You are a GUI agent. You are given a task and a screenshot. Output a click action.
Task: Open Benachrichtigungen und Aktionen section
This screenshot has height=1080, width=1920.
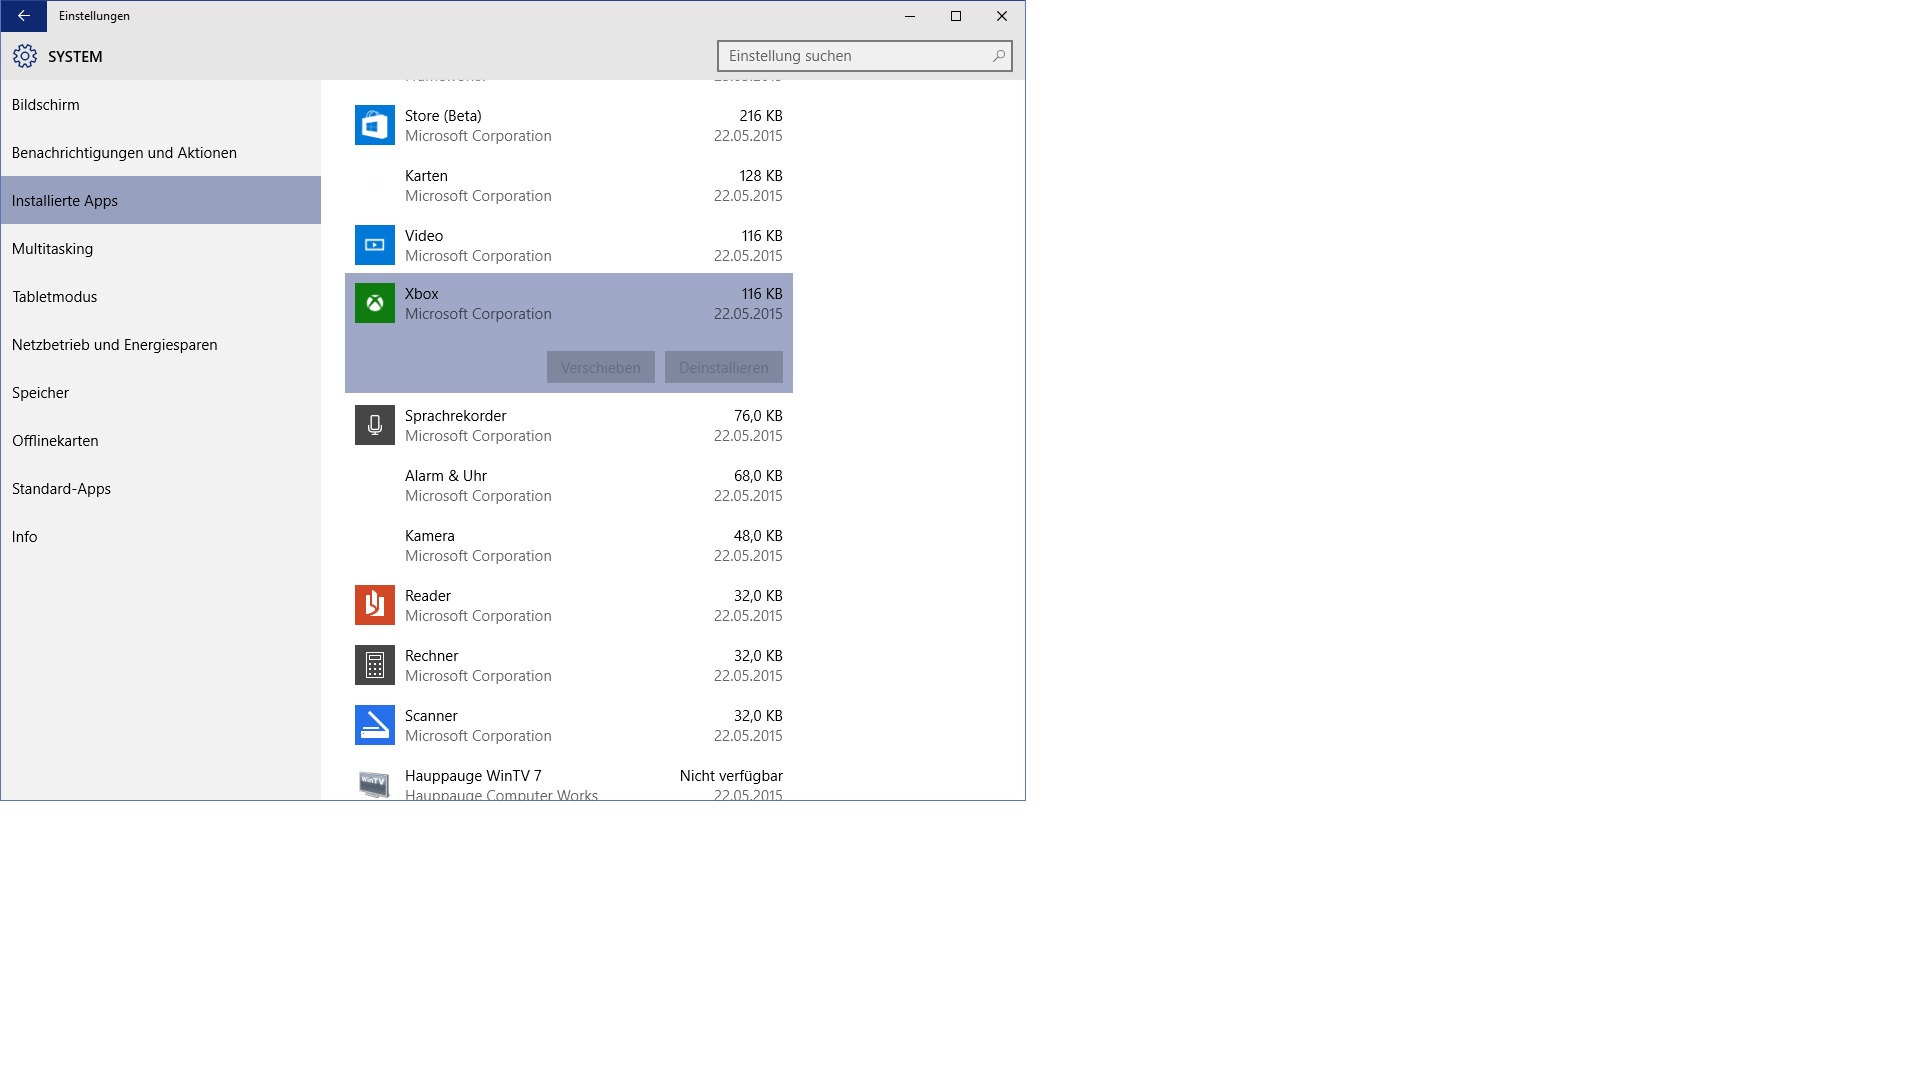coord(124,153)
